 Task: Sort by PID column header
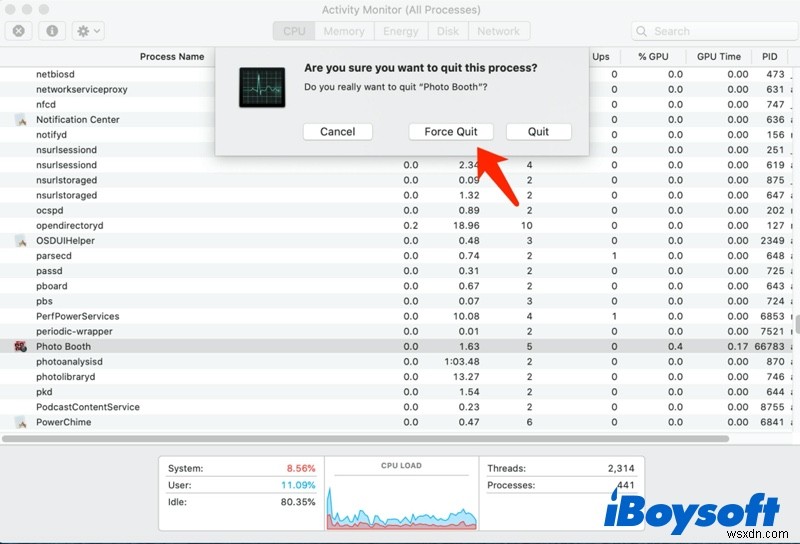click(769, 57)
